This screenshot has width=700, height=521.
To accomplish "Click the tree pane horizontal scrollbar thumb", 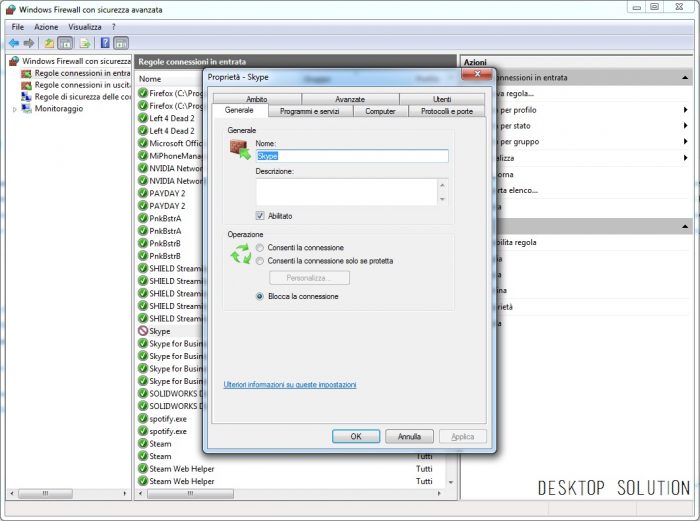I will pos(46,494).
